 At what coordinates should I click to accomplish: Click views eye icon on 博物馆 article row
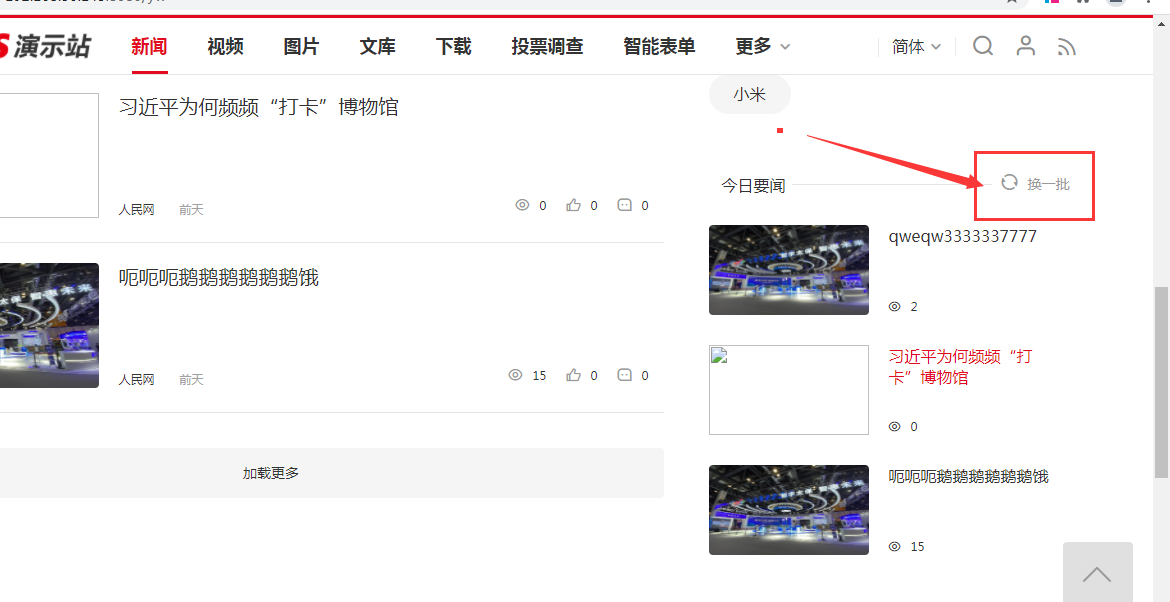pos(522,204)
